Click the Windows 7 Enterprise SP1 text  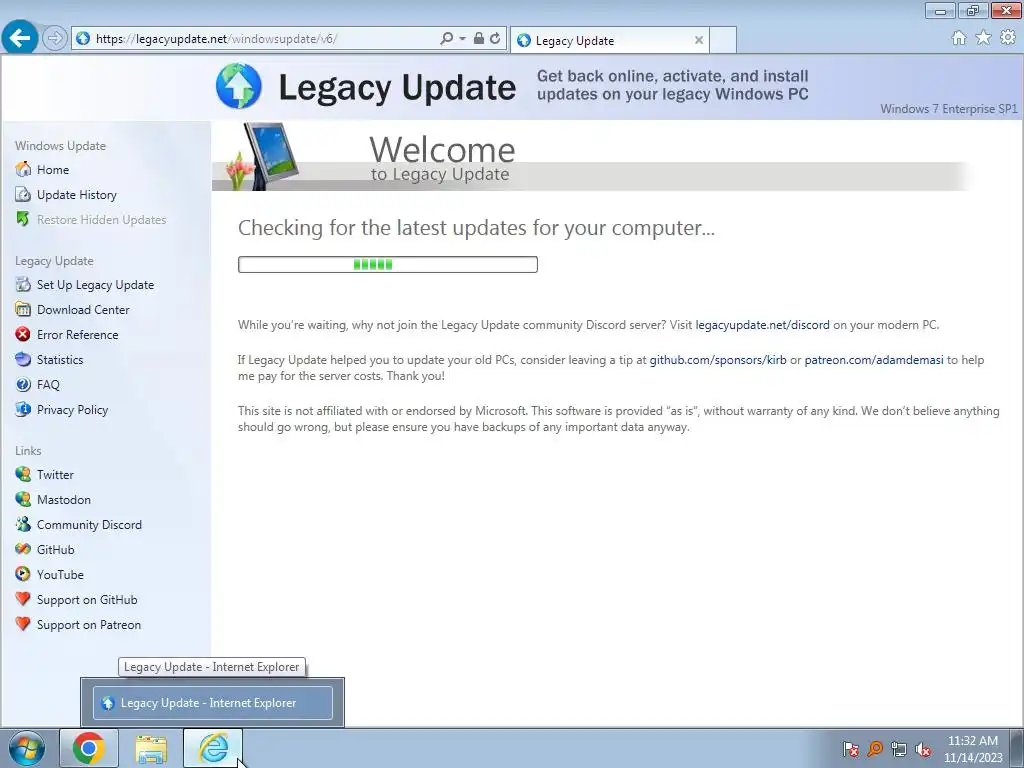948,108
